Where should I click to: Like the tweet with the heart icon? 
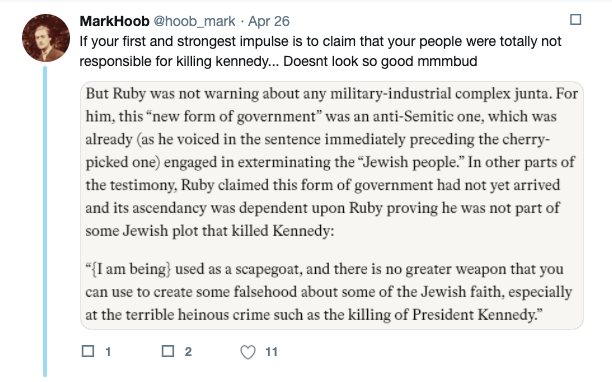point(248,352)
